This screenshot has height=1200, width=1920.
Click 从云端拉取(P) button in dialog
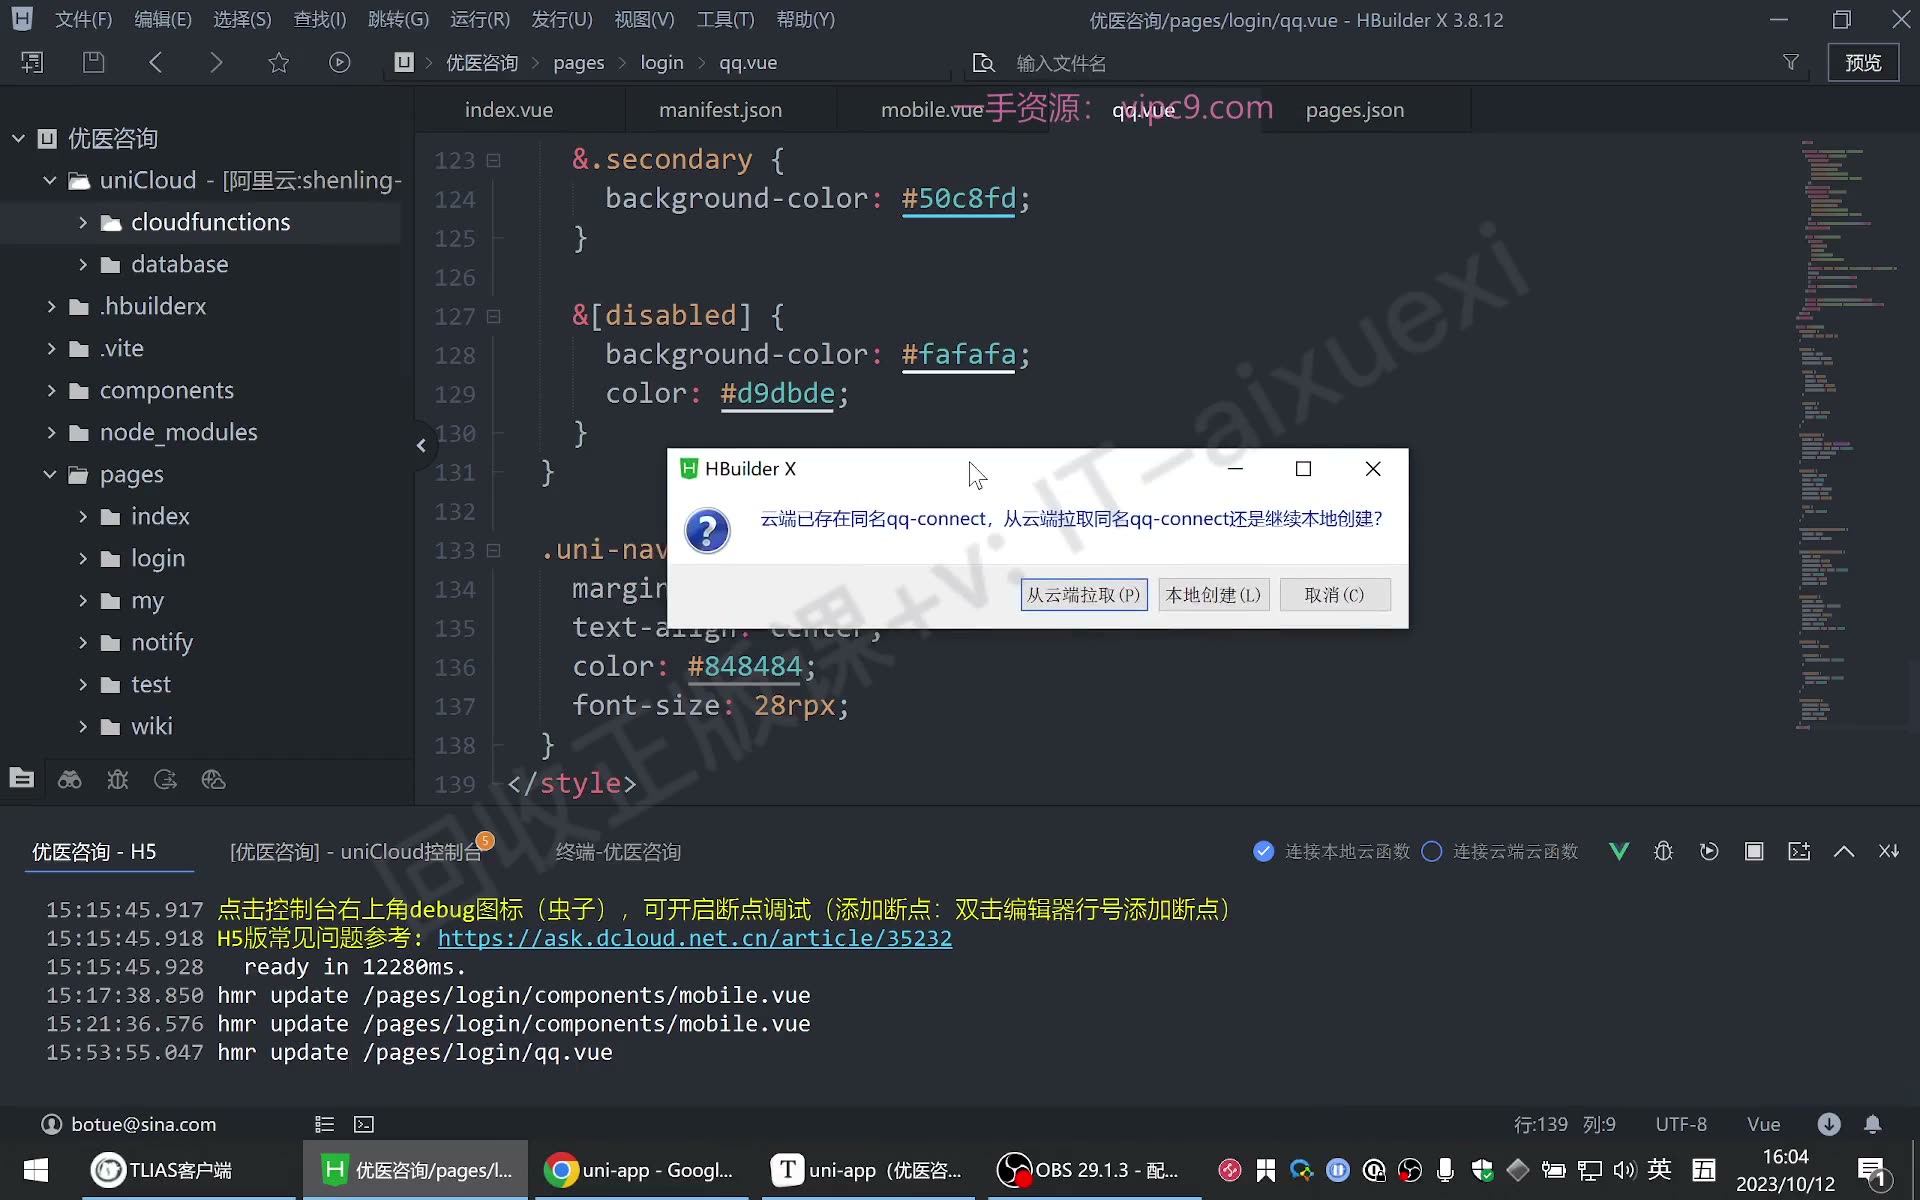click(x=1084, y=595)
